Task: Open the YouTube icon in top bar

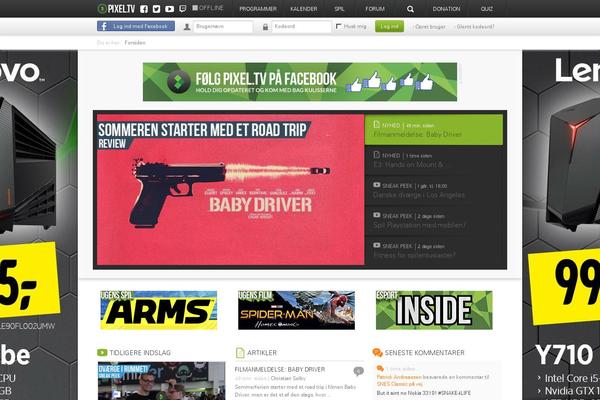Action: coord(170,9)
